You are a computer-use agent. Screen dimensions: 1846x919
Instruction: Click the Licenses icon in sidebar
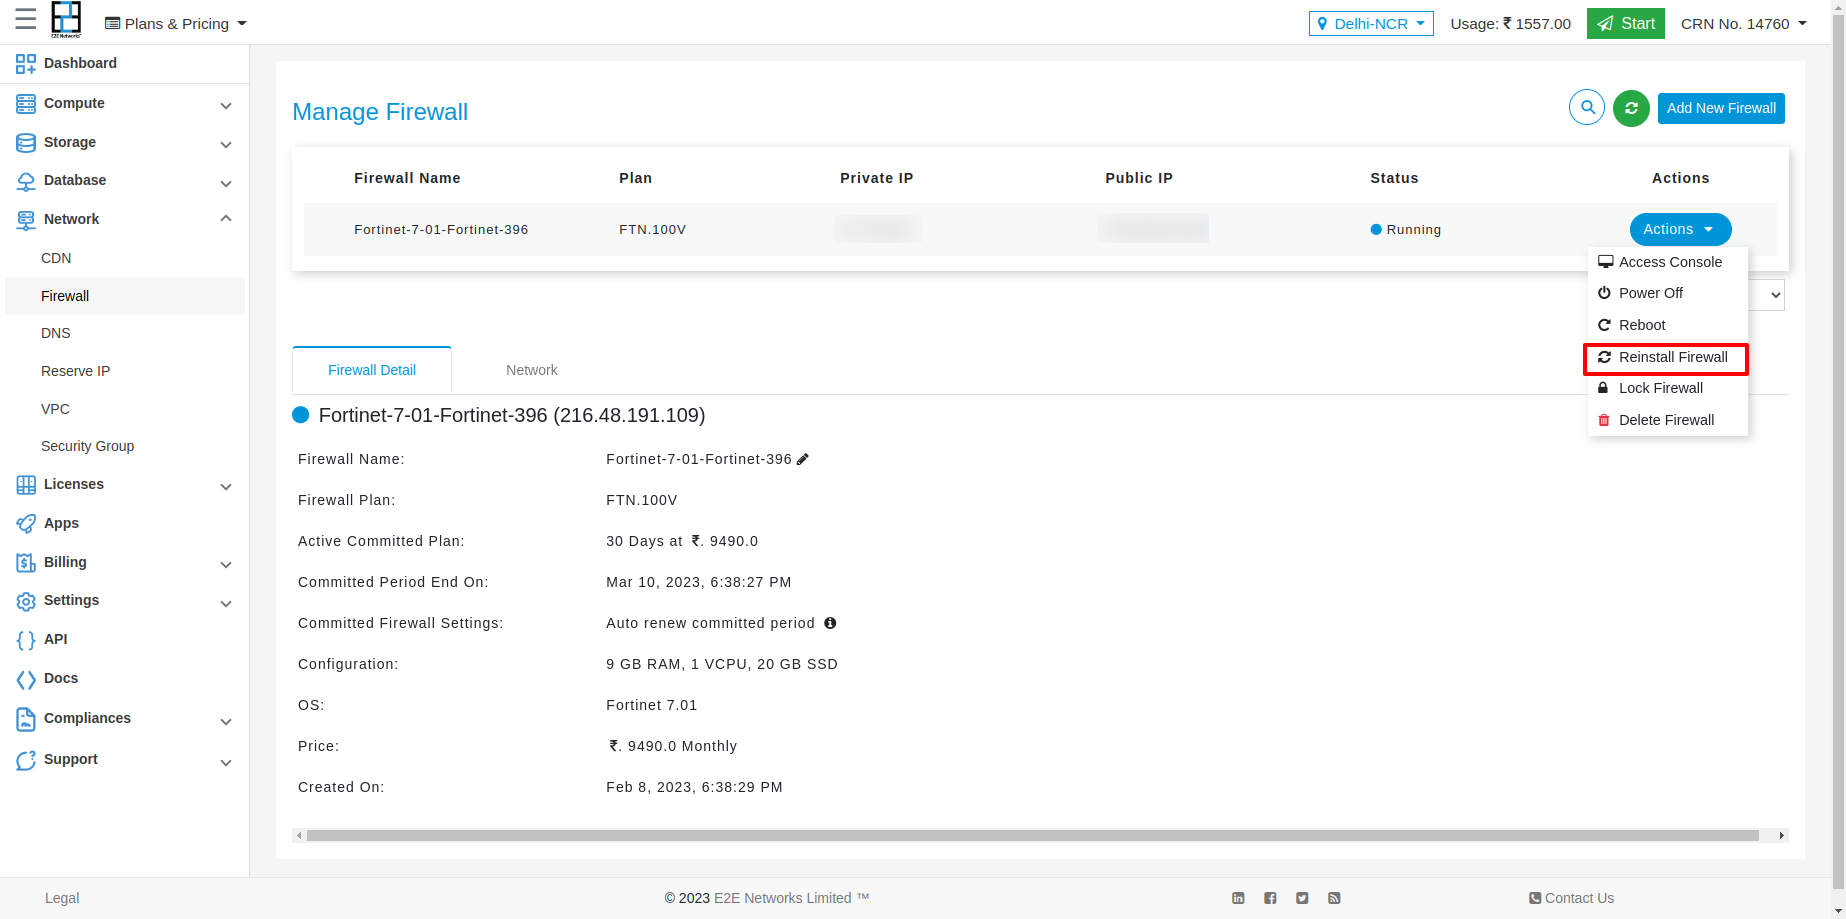[x=26, y=485]
